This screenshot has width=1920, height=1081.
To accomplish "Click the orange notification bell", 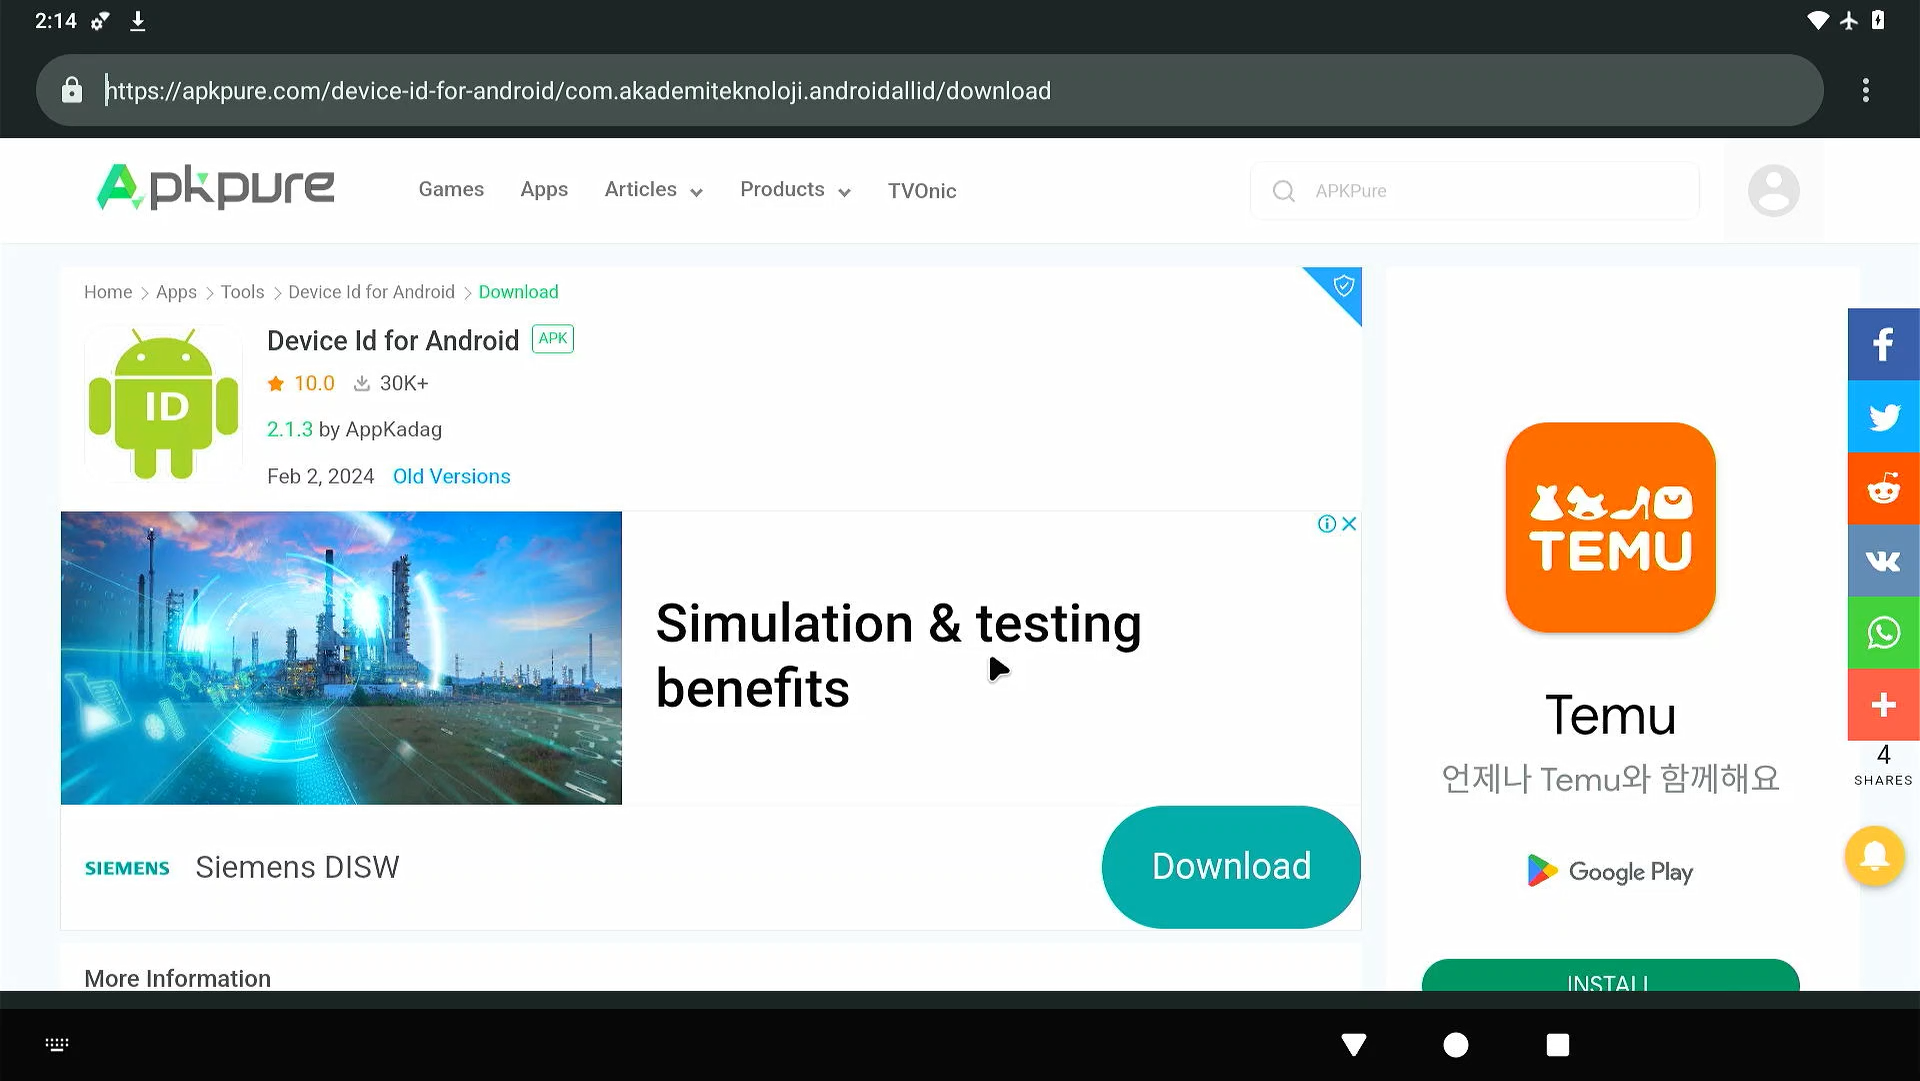I will coord(1874,856).
